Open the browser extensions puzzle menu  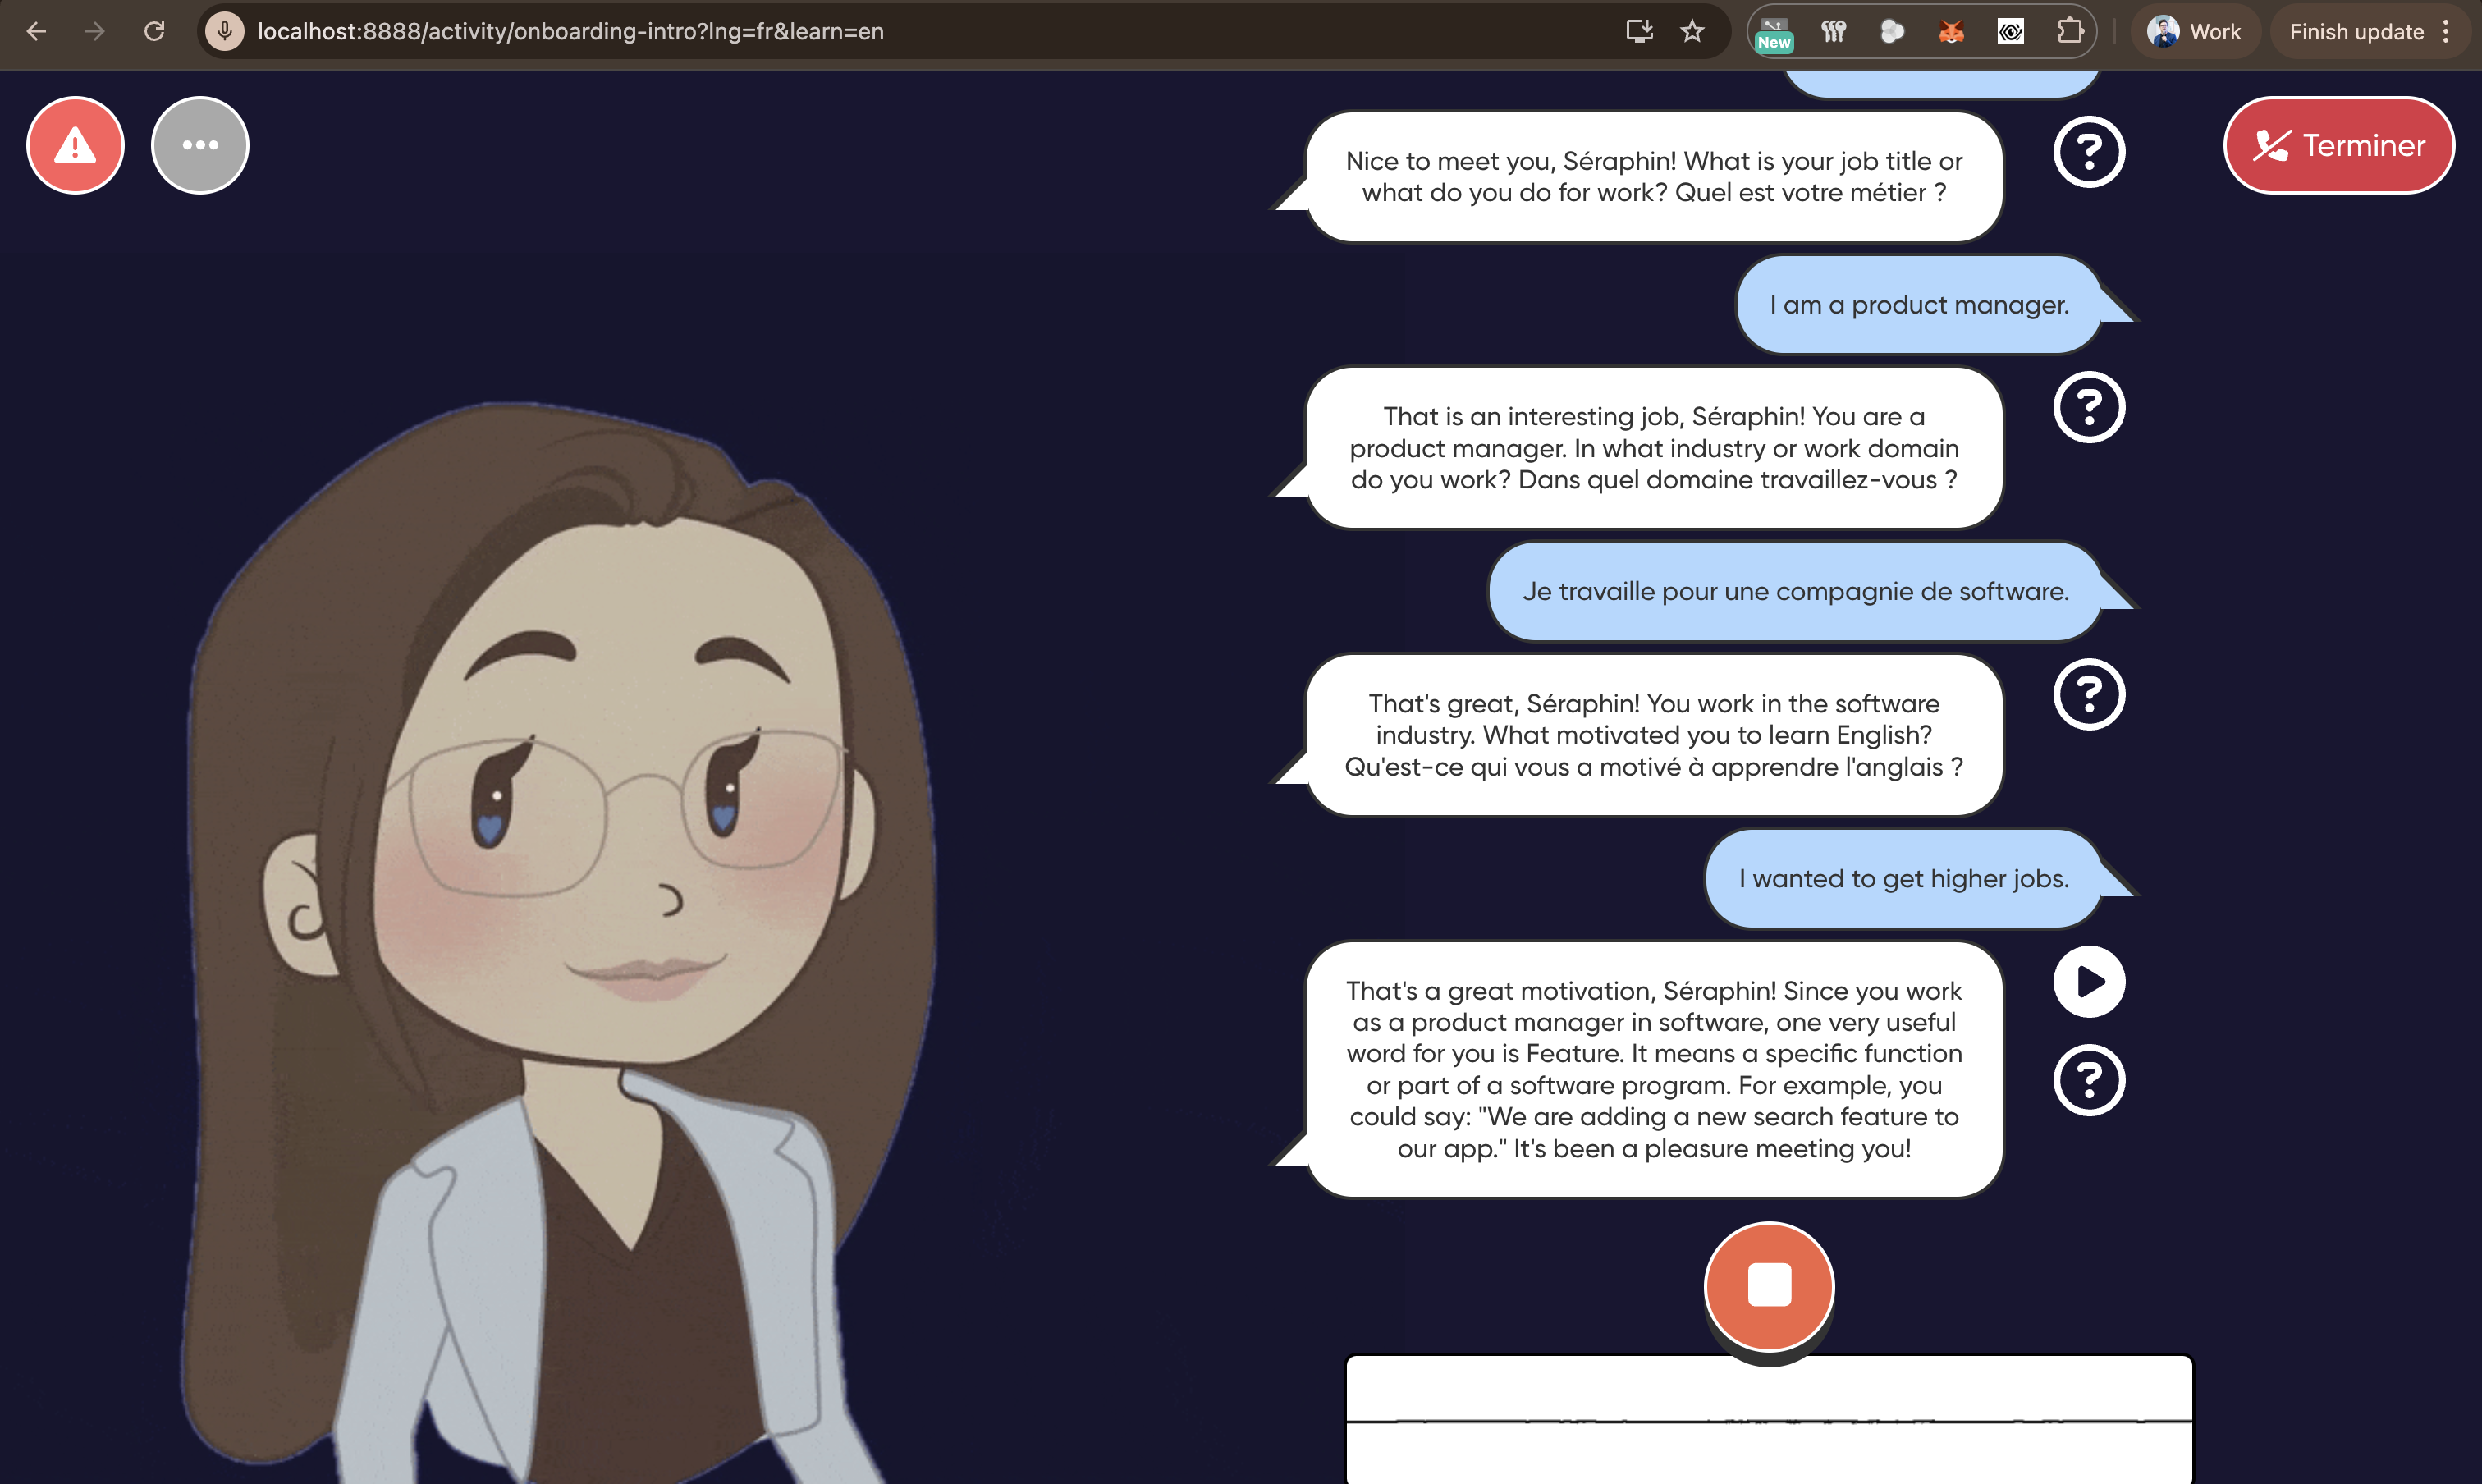pyautogui.click(x=2070, y=31)
